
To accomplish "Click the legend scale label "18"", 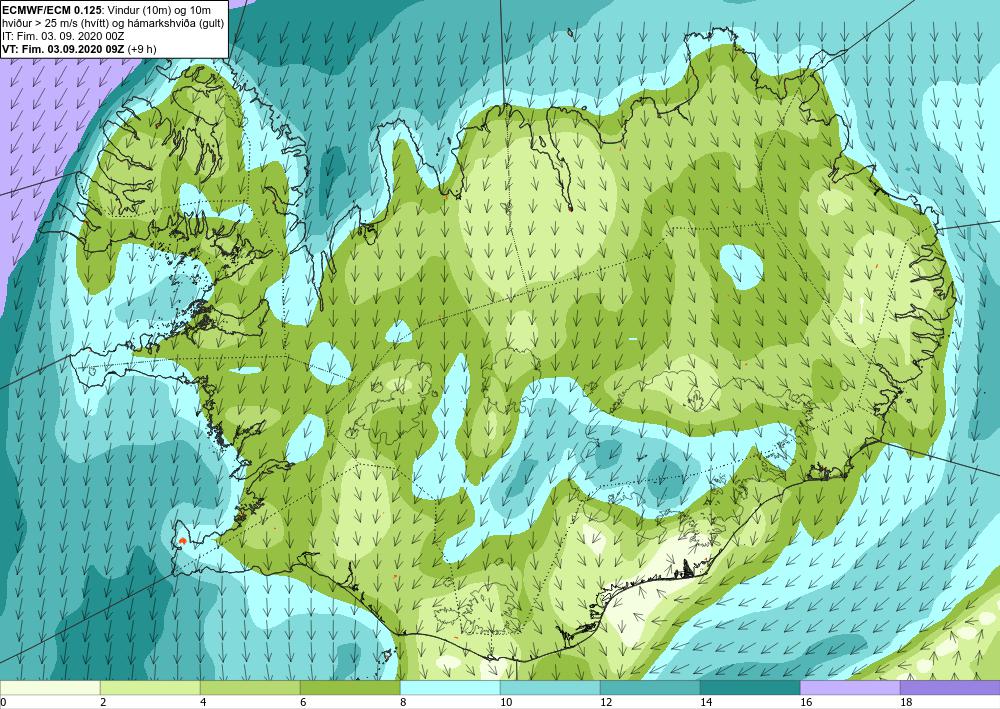I will 906,702.
